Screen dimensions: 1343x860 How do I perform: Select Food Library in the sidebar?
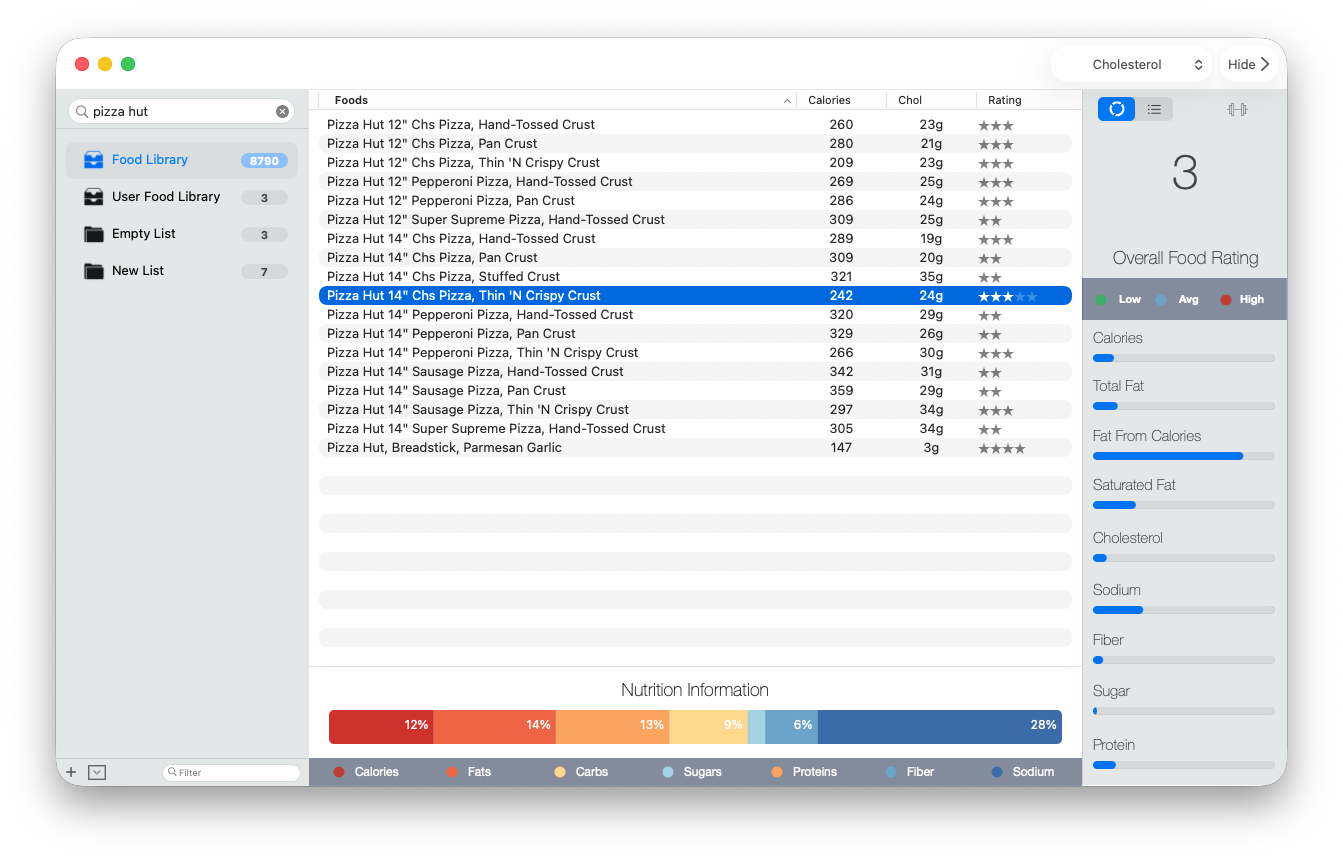pos(182,160)
